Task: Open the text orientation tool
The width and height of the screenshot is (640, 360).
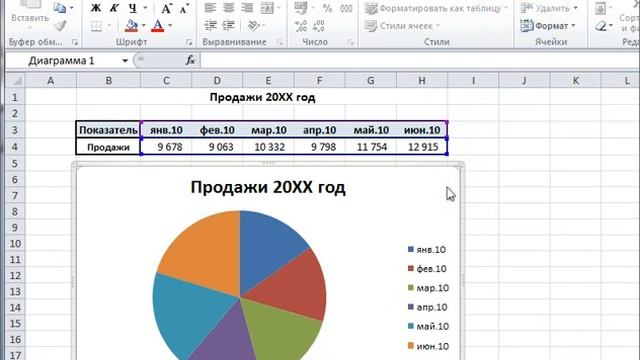Action: click(x=254, y=26)
